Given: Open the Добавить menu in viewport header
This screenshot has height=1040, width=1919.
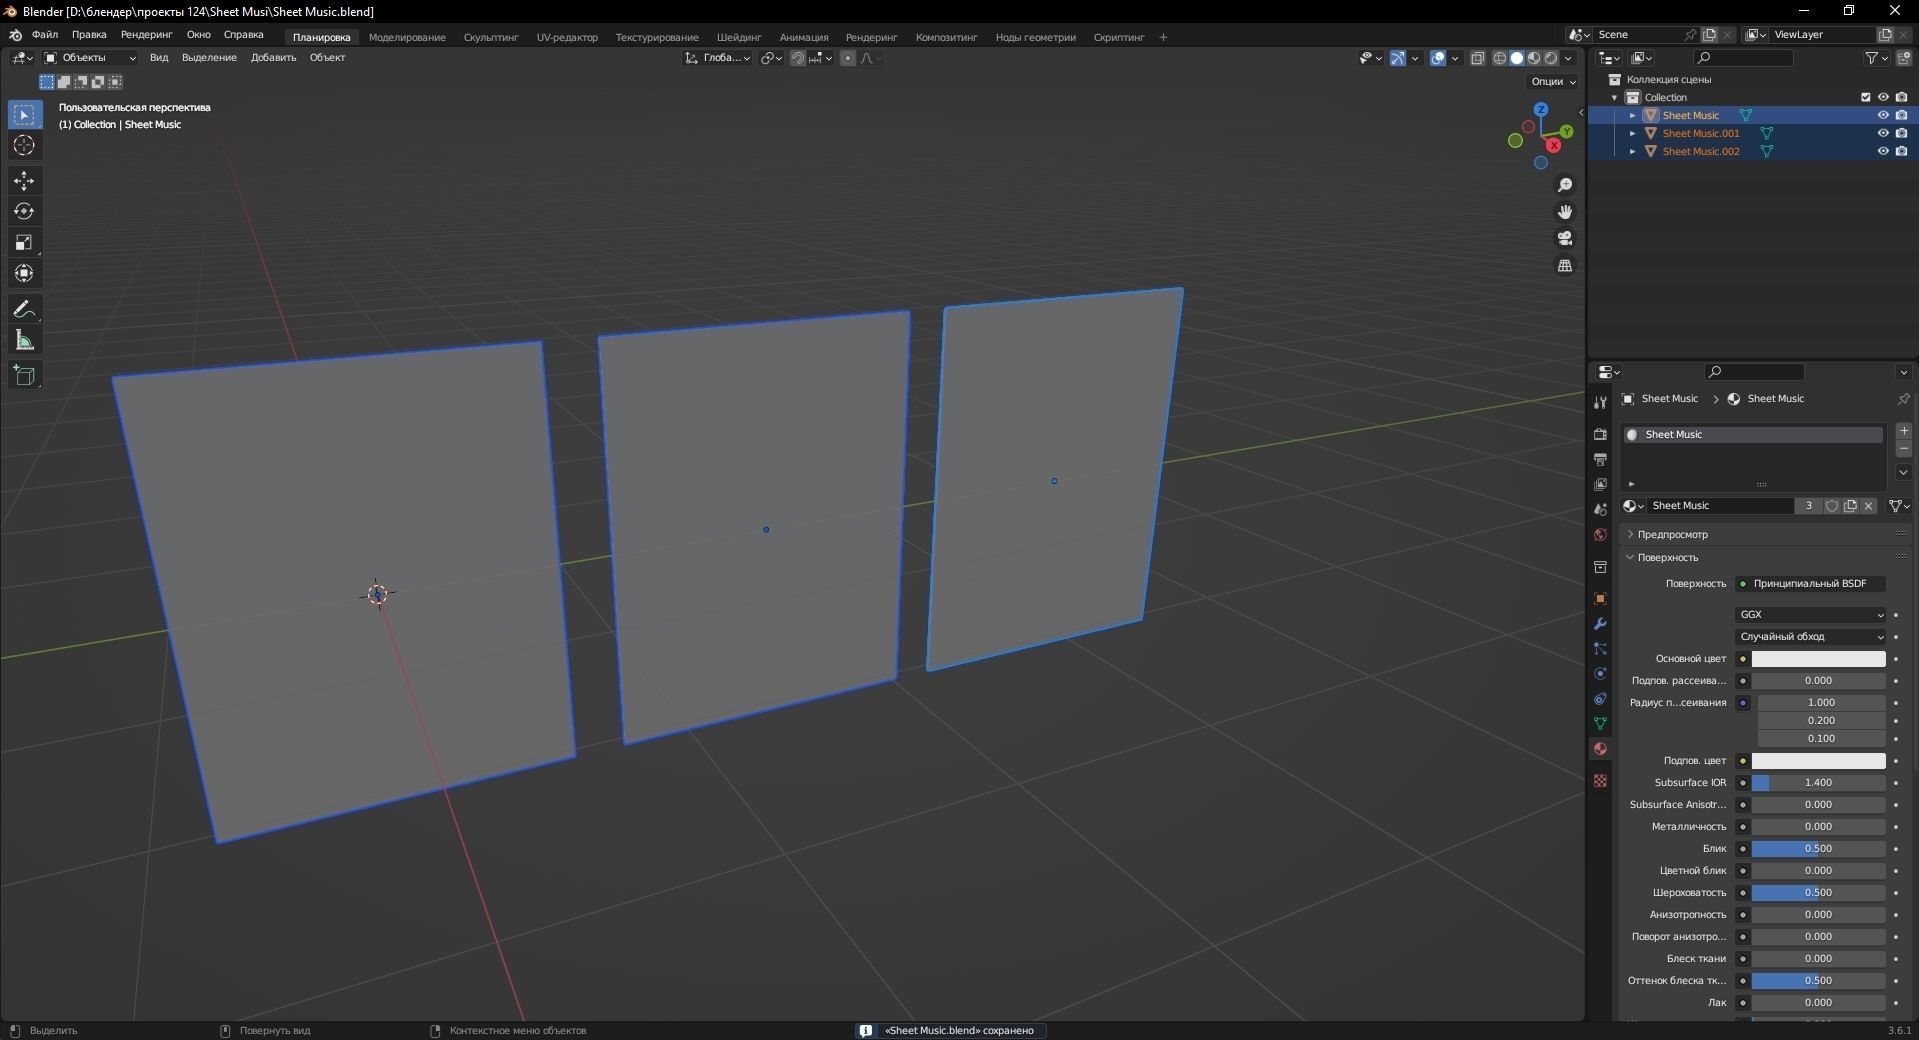Looking at the screenshot, I should (x=273, y=58).
